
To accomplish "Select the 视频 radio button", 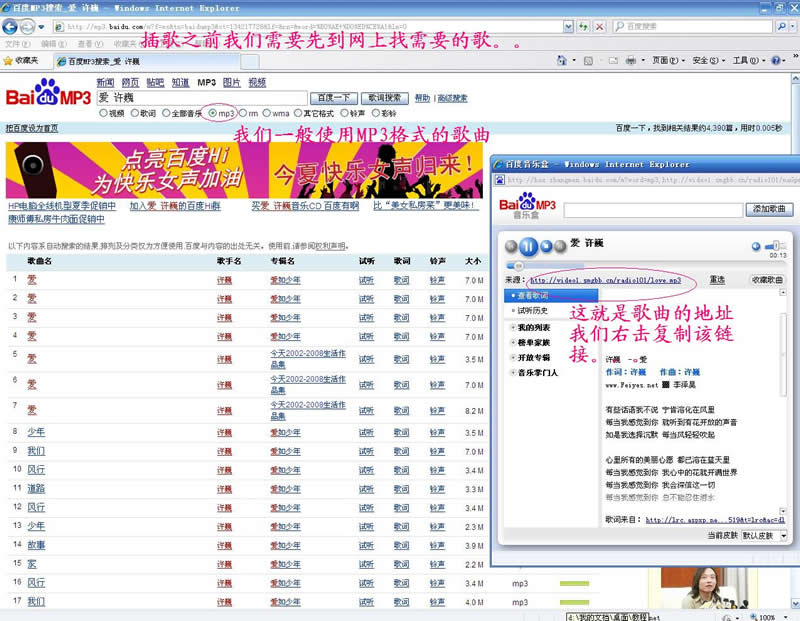I will (103, 113).
